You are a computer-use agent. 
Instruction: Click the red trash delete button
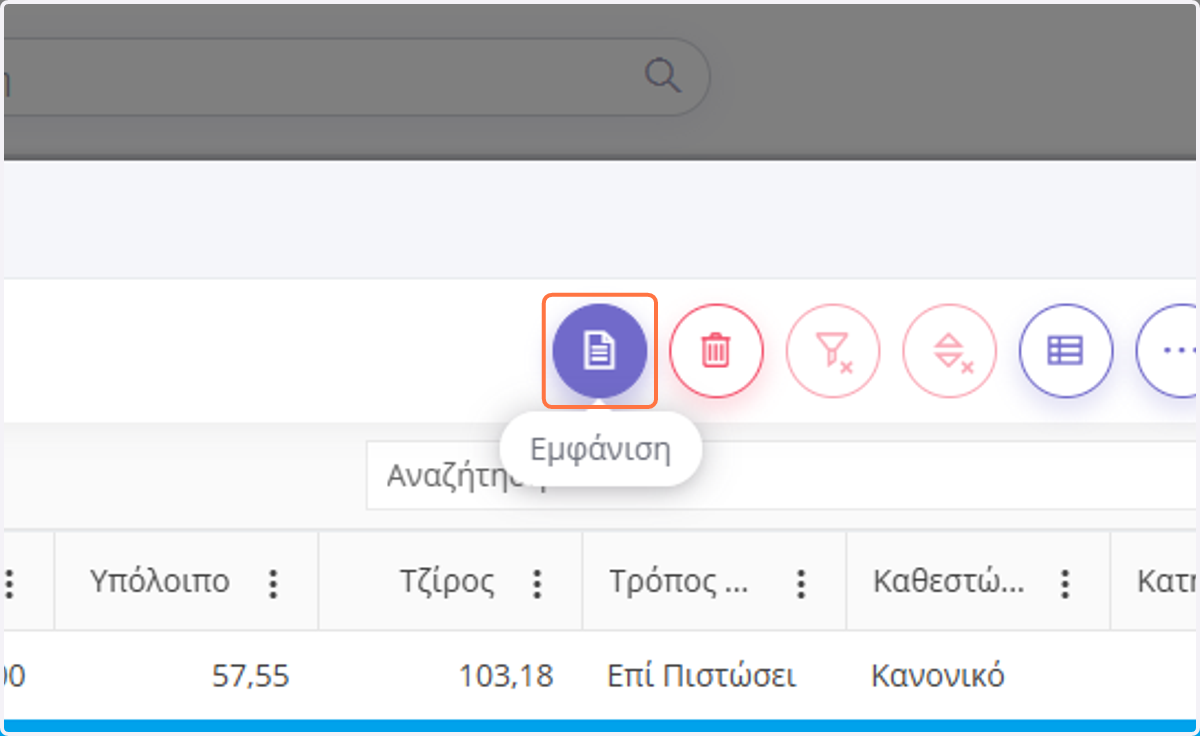point(716,351)
